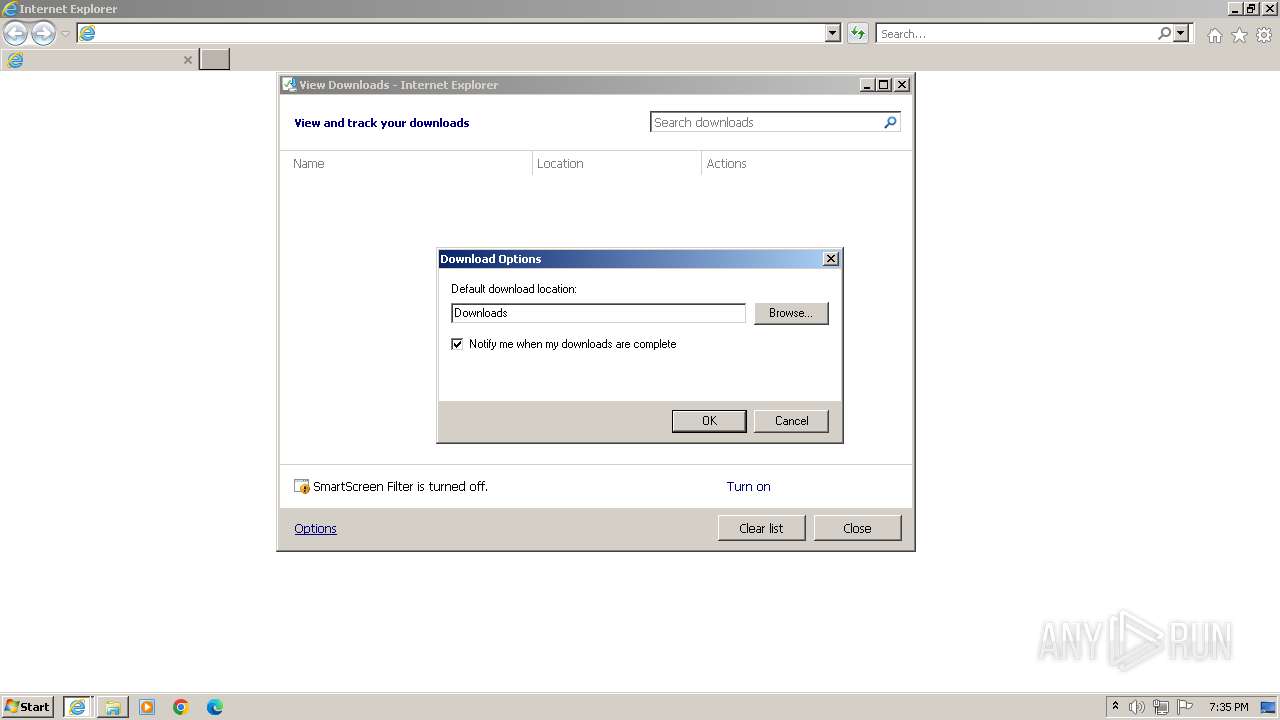
Task: Open the Home page icon
Action: [x=1214, y=35]
